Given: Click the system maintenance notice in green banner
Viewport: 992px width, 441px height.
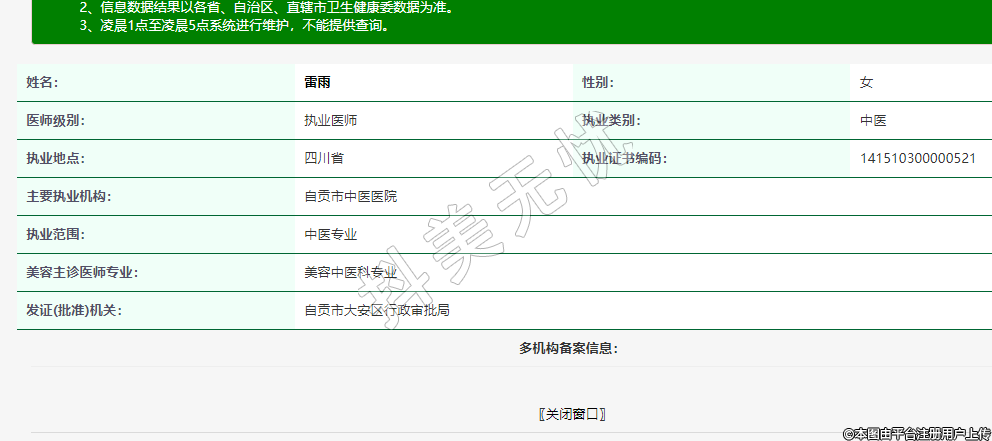Looking at the screenshot, I should point(234,25).
